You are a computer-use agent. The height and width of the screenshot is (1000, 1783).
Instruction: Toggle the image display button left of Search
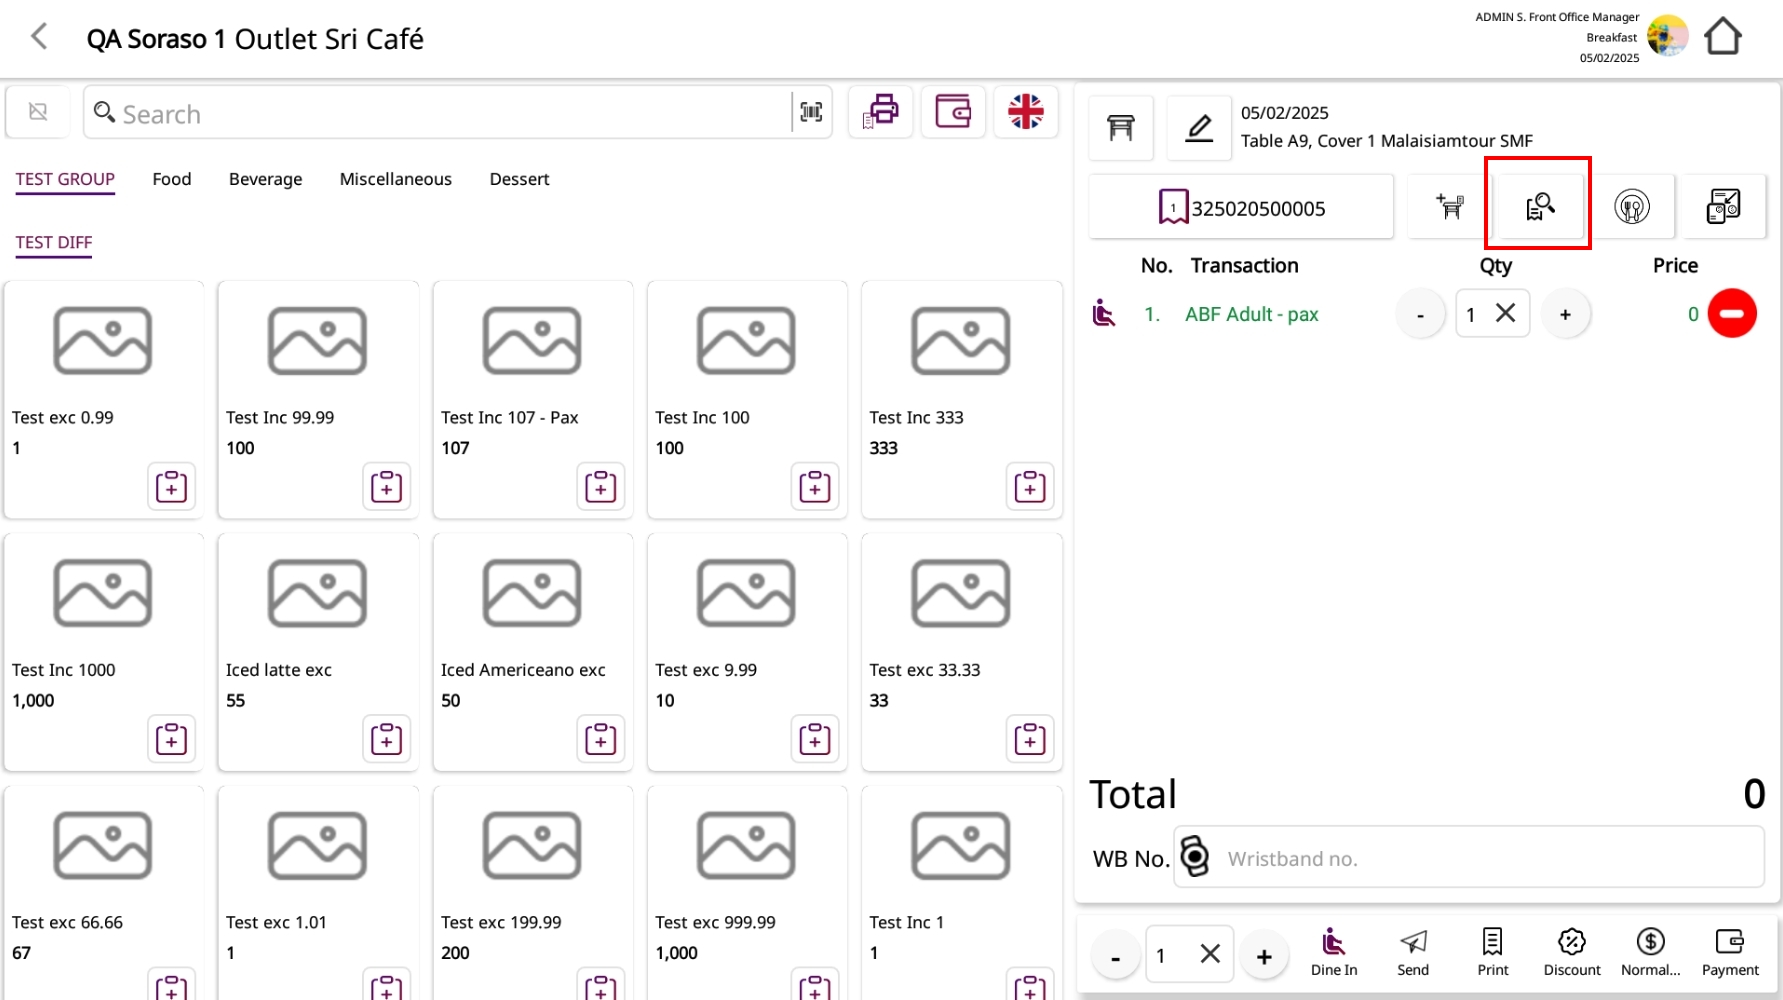(38, 112)
